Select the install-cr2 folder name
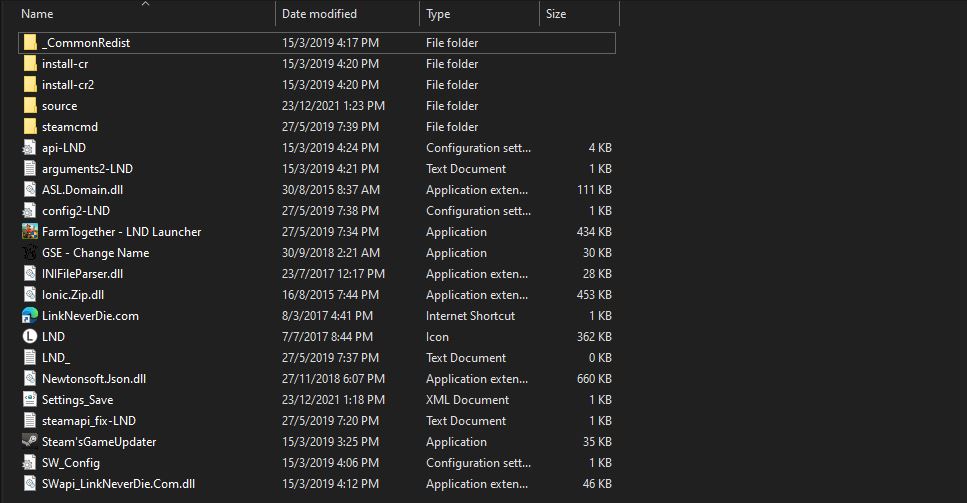This screenshot has height=503, width=967. 68,85
